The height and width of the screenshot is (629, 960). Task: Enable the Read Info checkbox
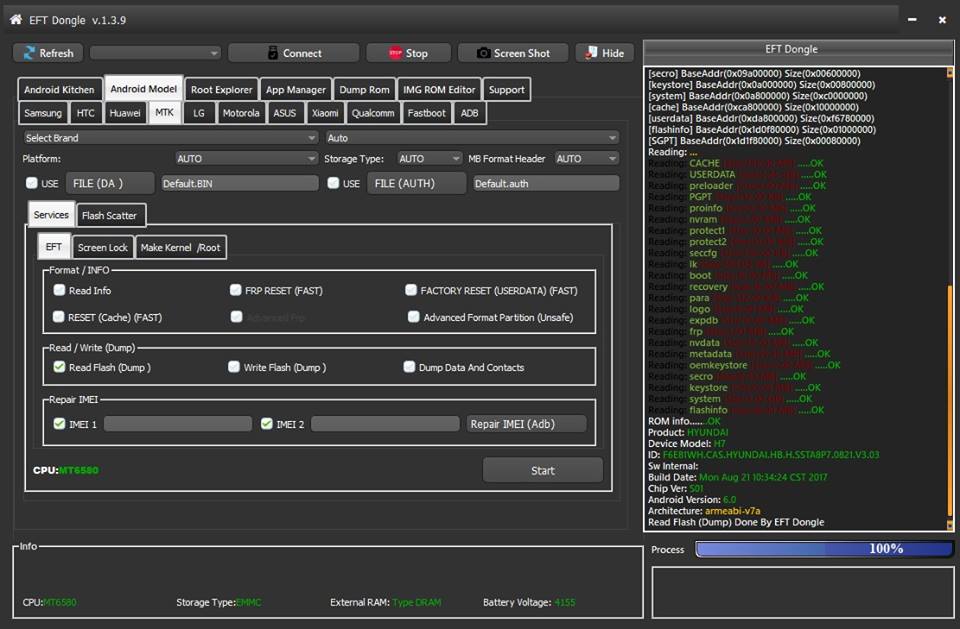coord(59,290)
